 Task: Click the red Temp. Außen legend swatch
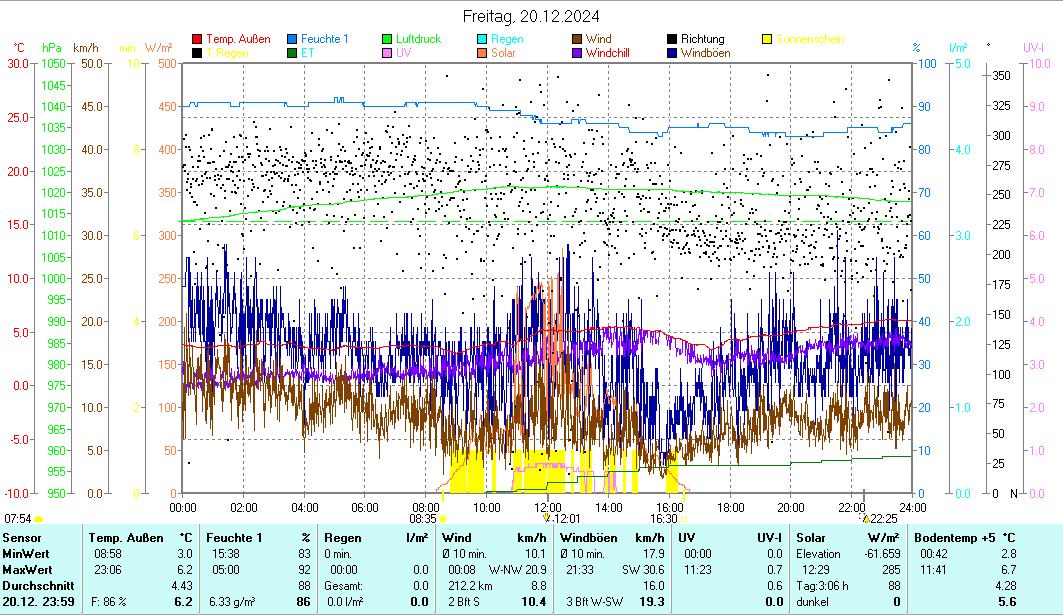[x=197, y=39]
